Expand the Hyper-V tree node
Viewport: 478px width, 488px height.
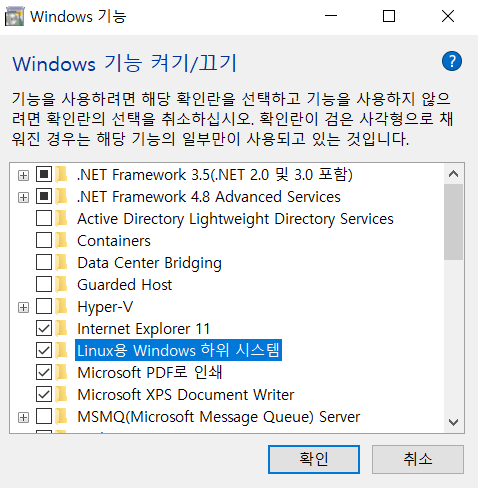click(23, 307)
